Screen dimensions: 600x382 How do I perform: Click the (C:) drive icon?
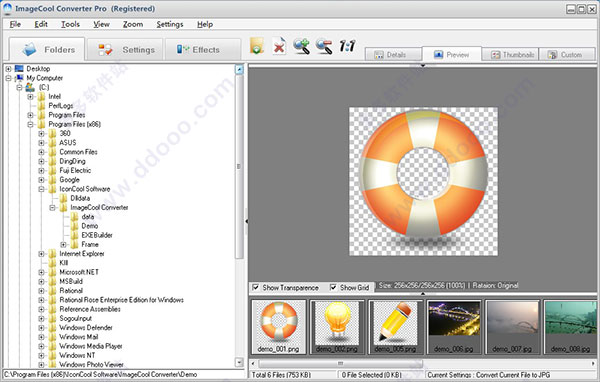(x=30, y=87)
